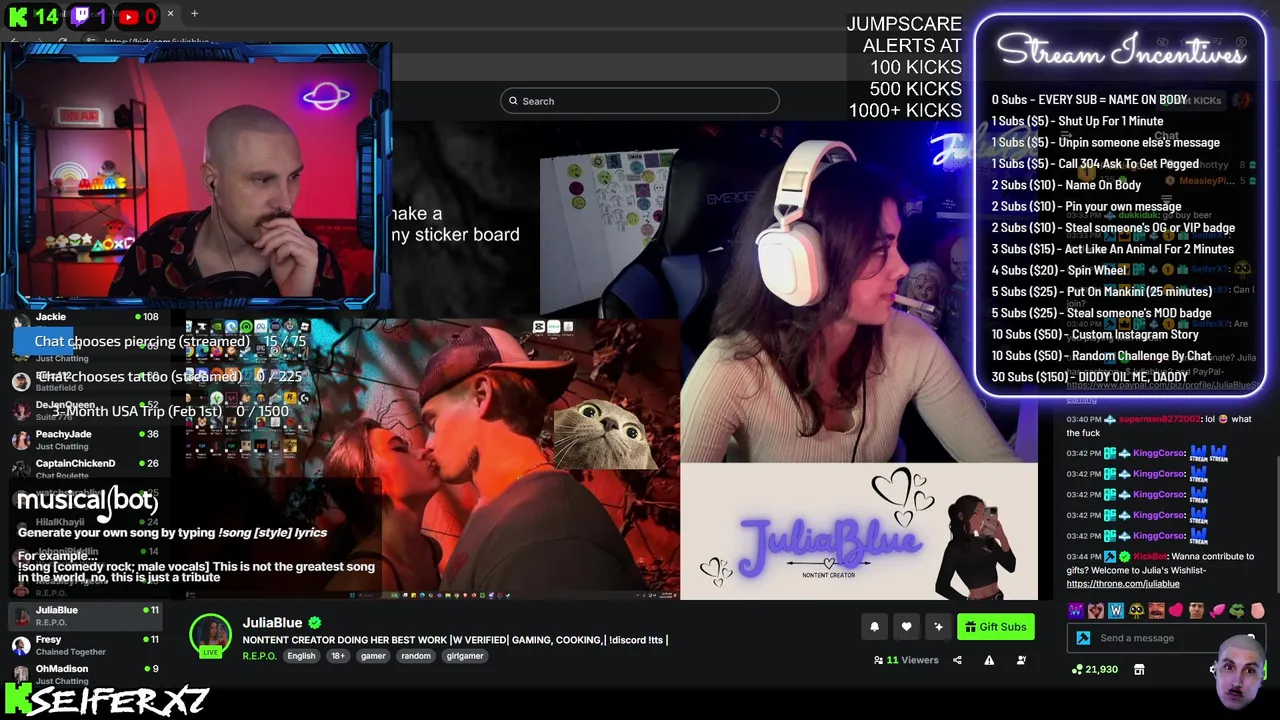Viewport: 1280px width, 720px height.
Task: Click the 21,930 channel points balance
Action: tap(1094, 669)
